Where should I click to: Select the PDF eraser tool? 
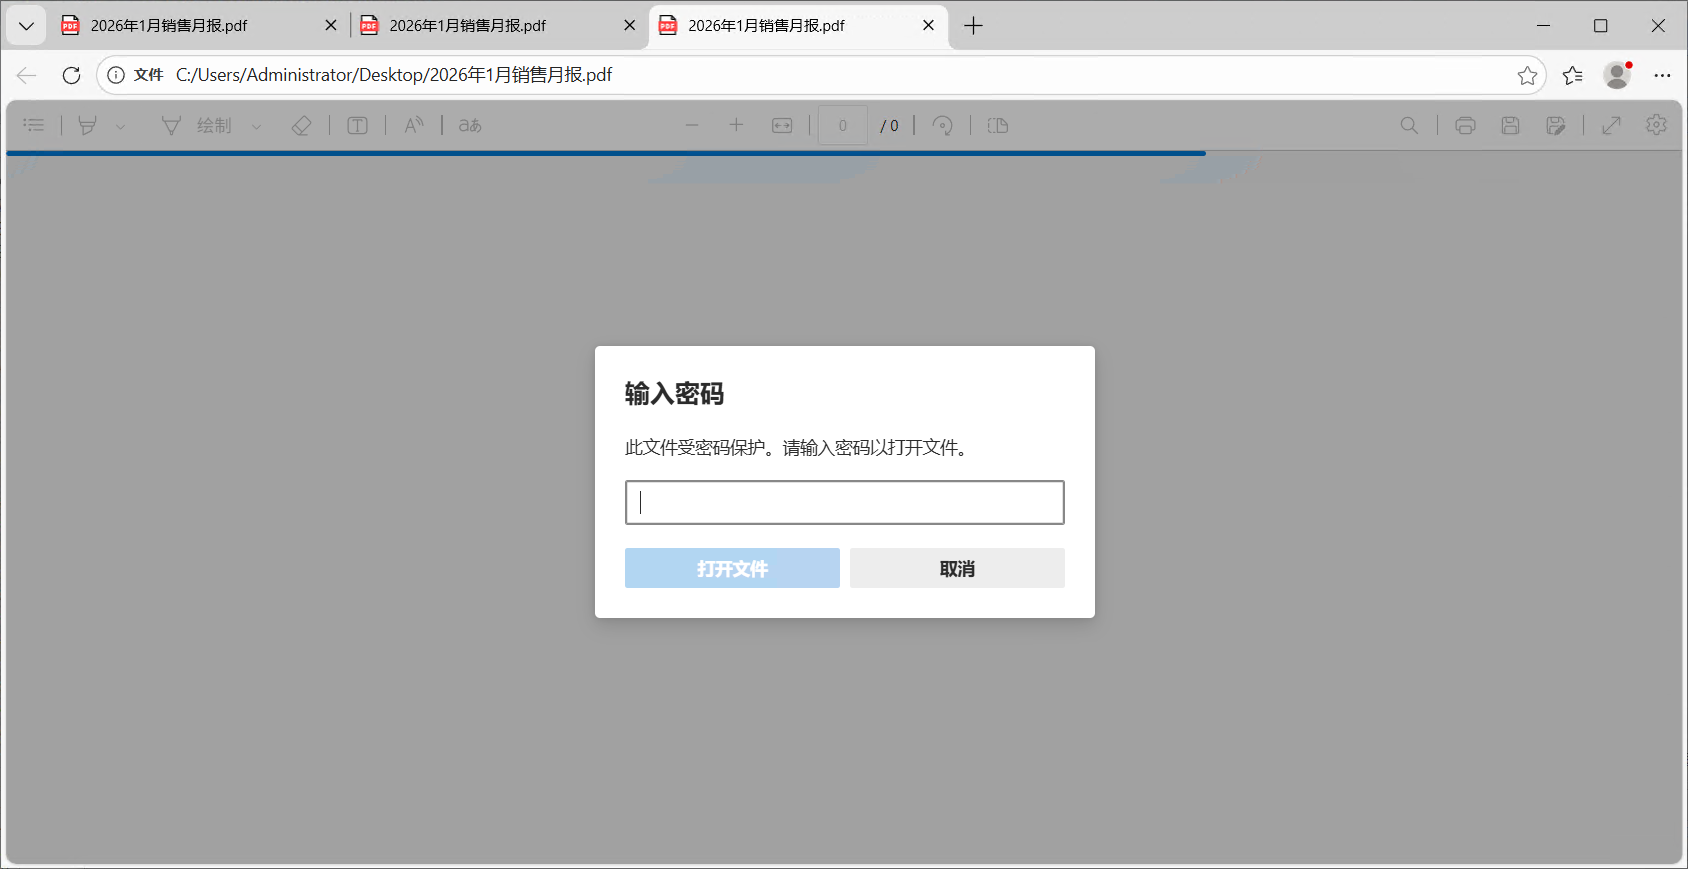pyautogui.click(x=301, y=125)
